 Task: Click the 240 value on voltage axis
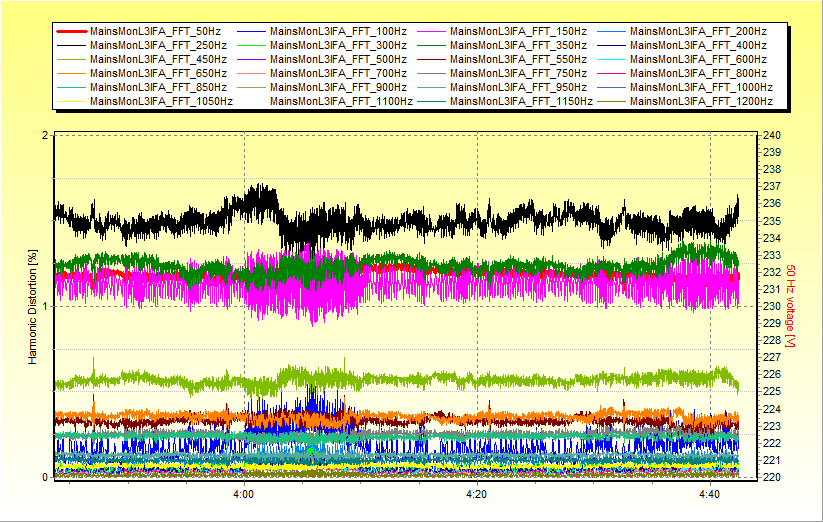click(x=771, y=136)
